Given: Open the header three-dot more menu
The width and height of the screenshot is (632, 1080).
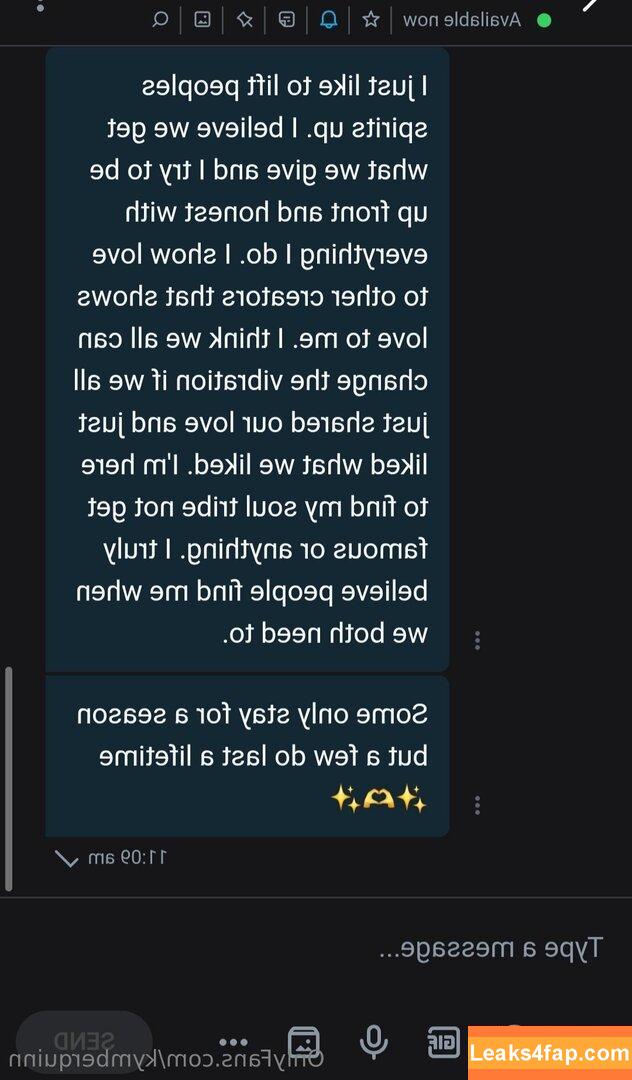Looking at the screenshot, I should pyautogui.click(x=40, y=6).
